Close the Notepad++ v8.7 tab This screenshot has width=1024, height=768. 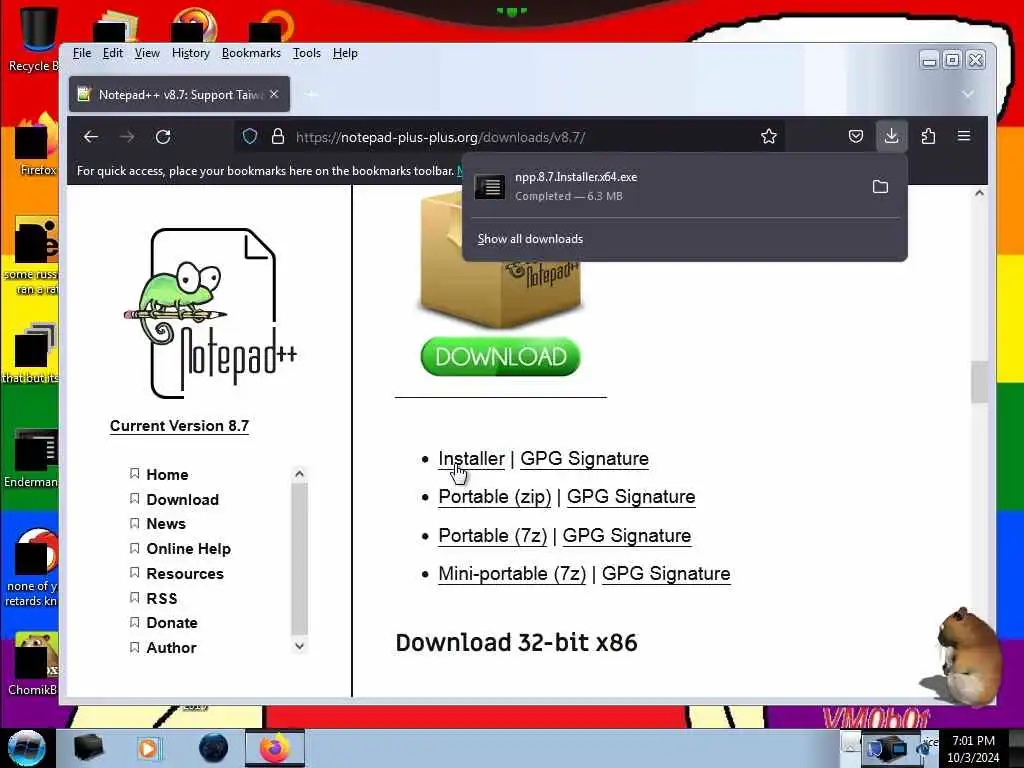[274, 94]
